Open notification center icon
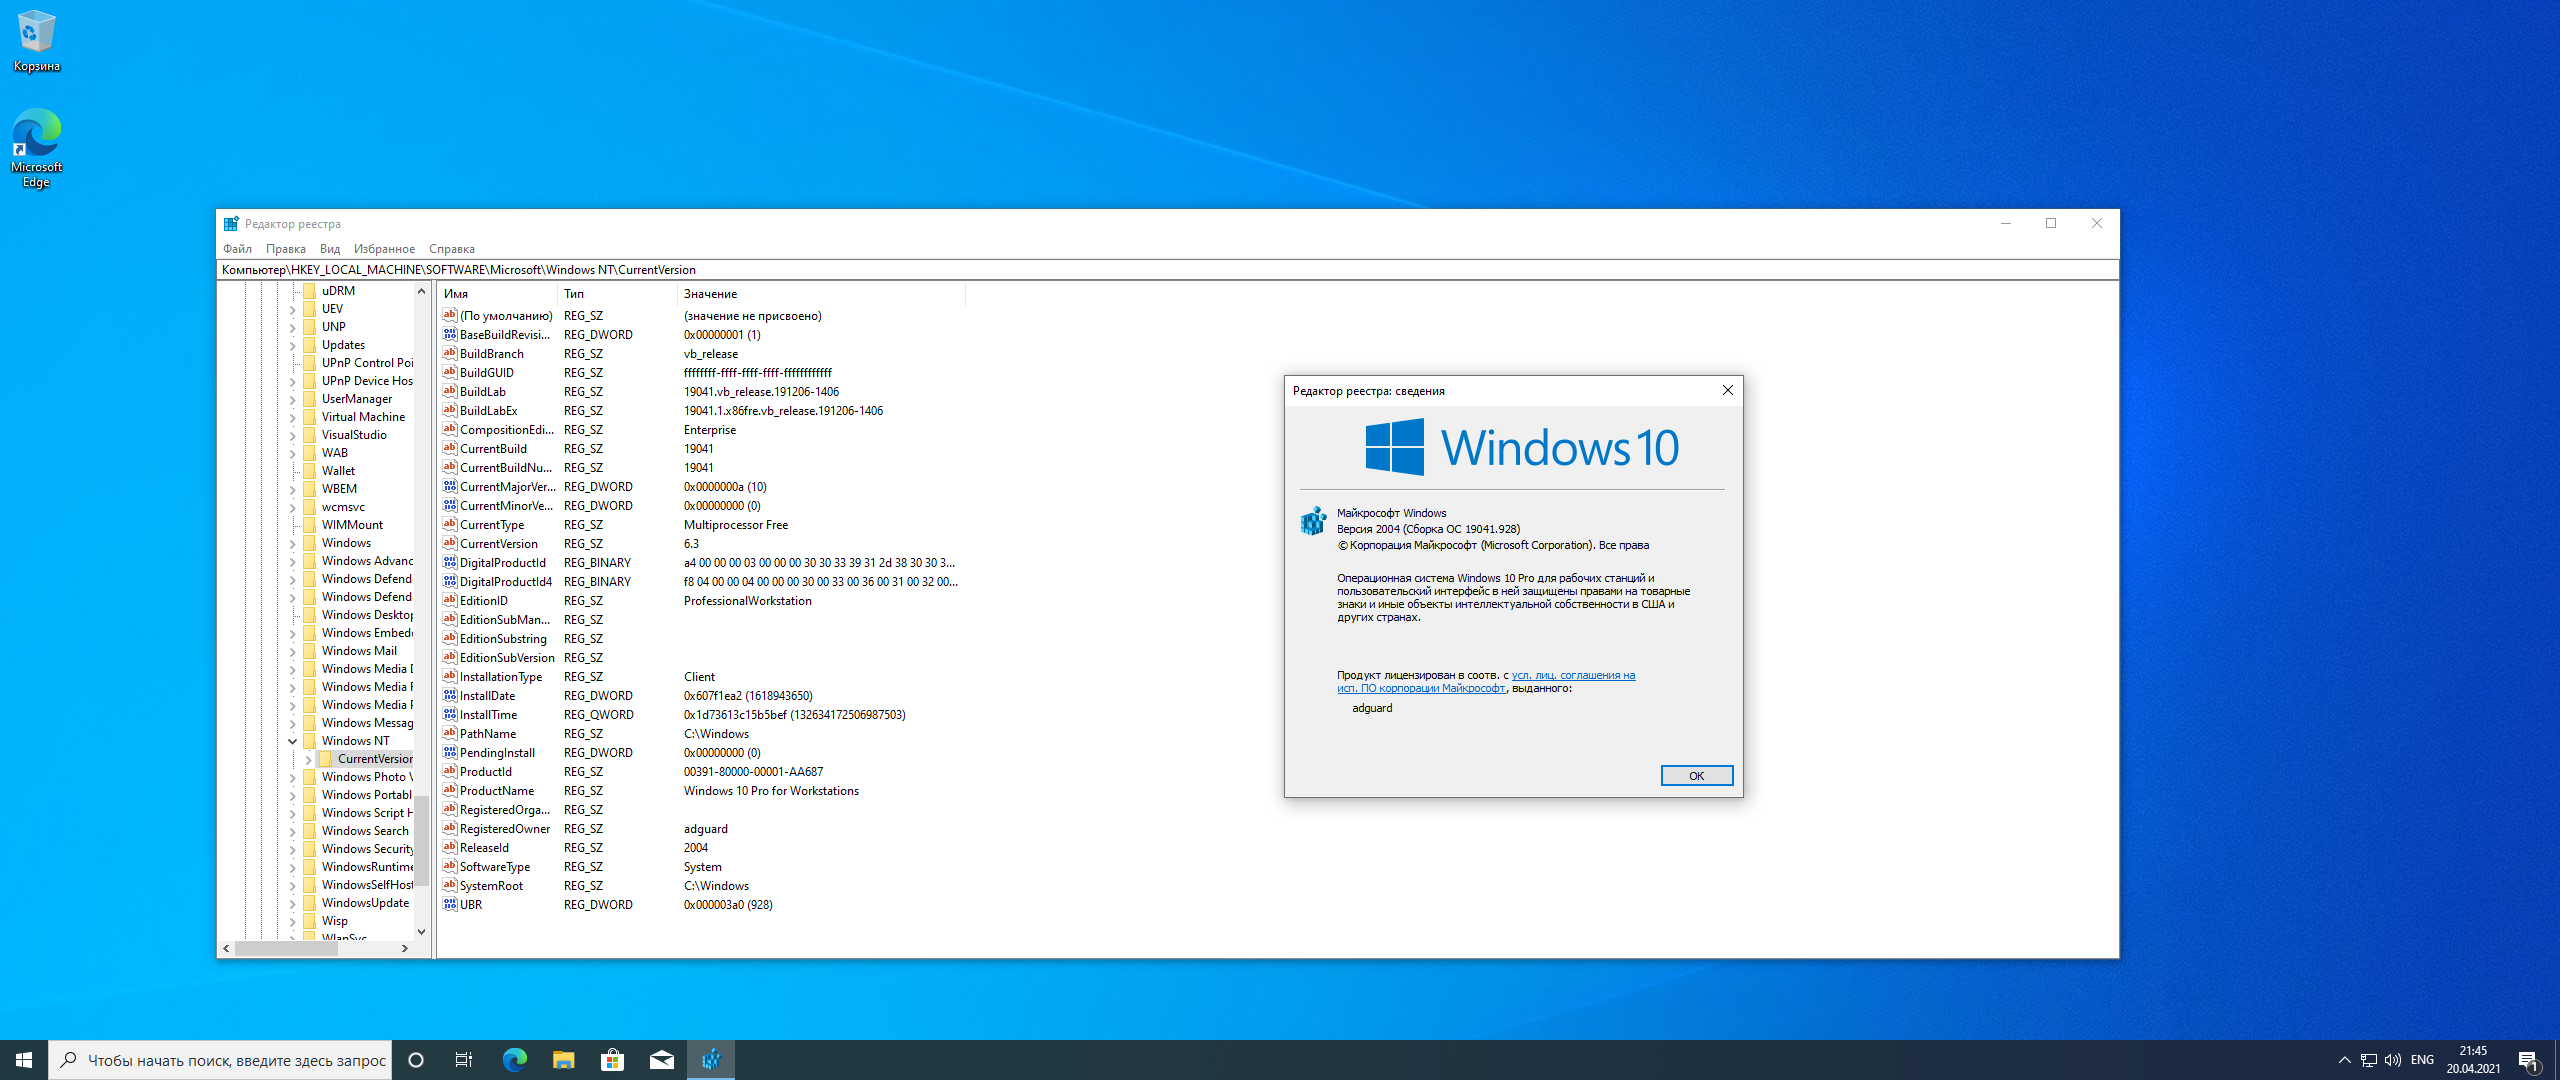The width and height of the screenshot is (2560, 1080). click(x=2528, y=1060)
